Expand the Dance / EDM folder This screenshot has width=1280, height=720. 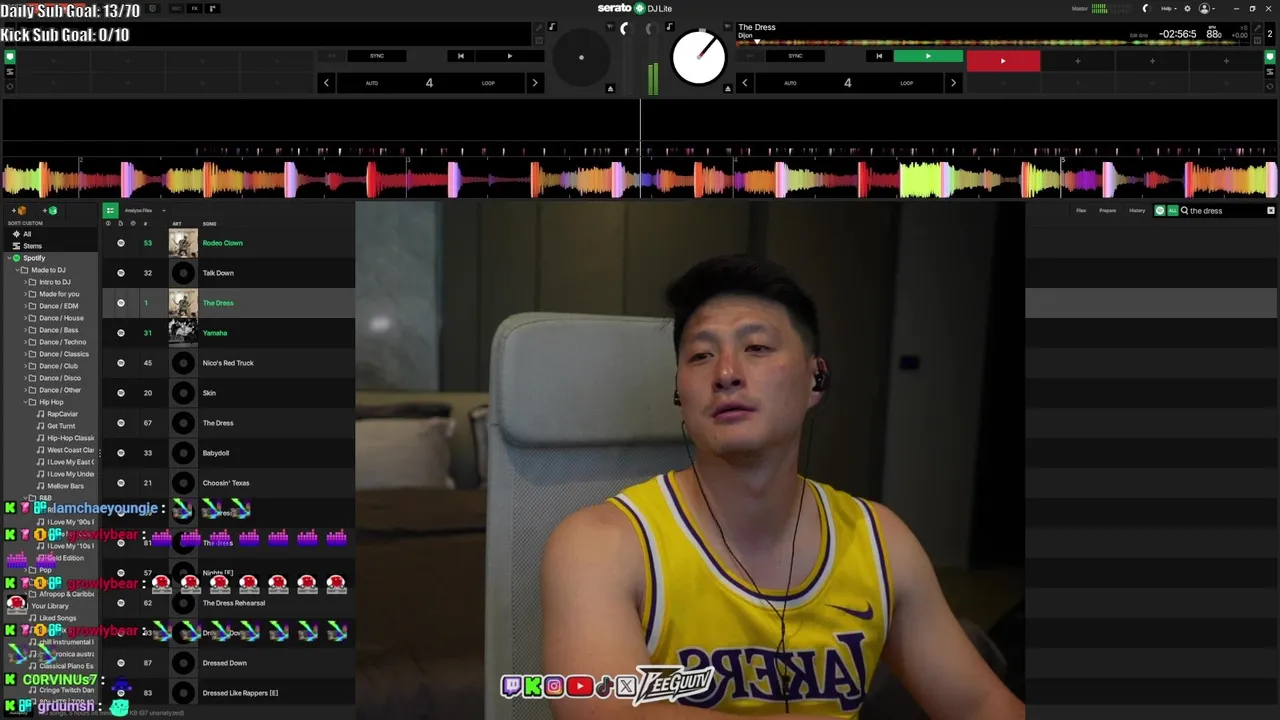[x=26, y=306]
